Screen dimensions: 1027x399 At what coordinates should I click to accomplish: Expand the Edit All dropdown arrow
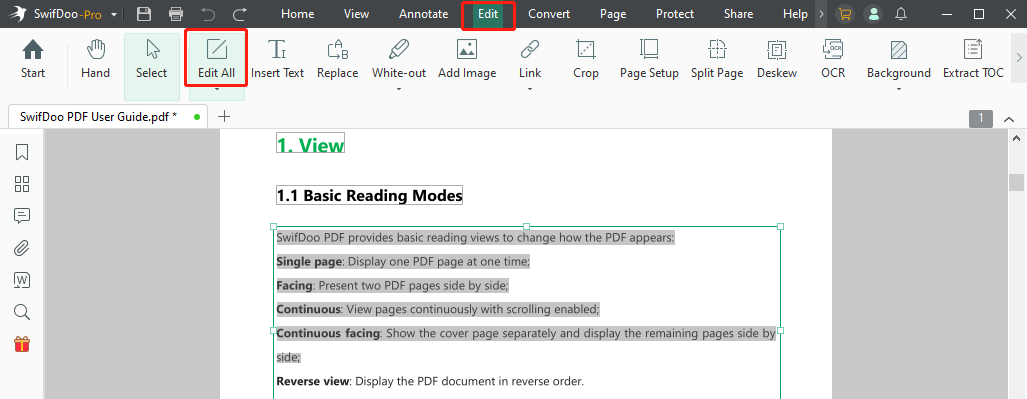pyautogui.click(x=217, y=88)
